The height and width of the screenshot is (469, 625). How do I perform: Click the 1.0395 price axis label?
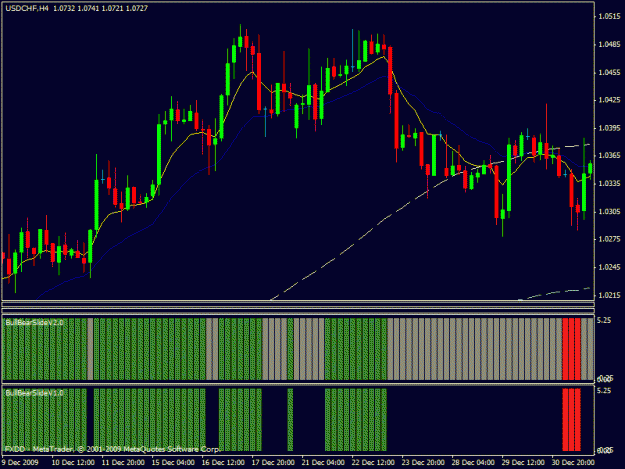click(609, 128)
